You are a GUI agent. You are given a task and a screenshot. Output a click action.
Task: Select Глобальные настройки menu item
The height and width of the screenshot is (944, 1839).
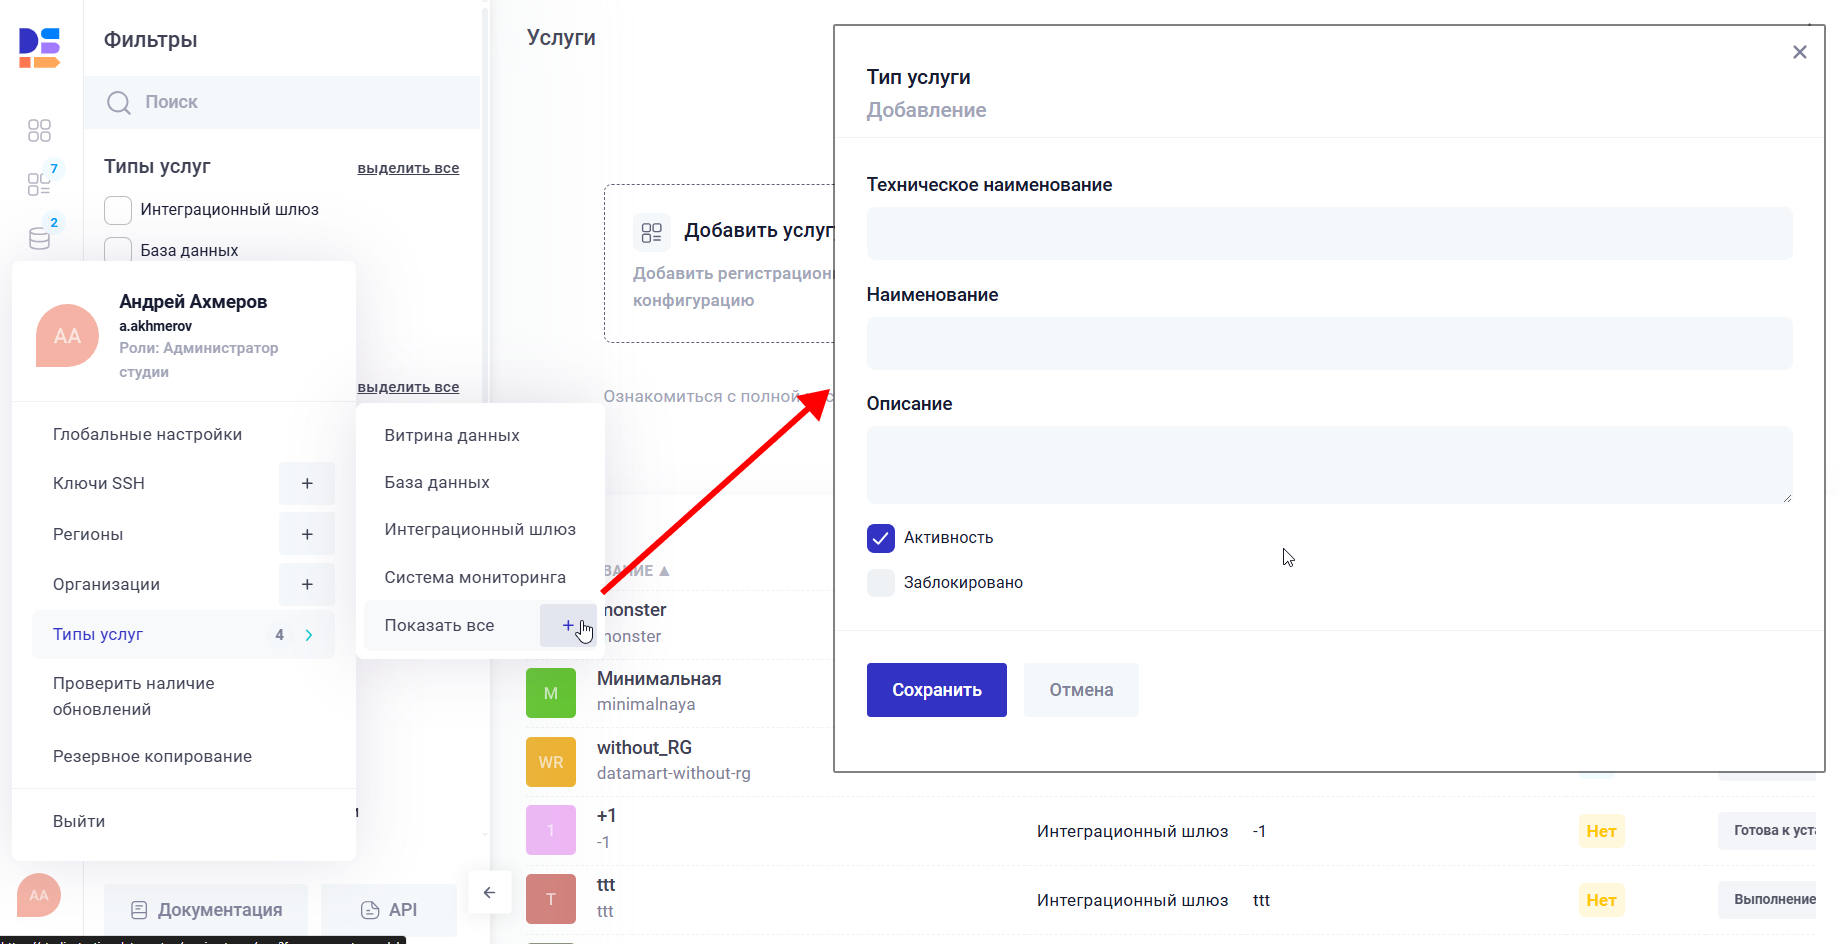(x=147, y=434)
